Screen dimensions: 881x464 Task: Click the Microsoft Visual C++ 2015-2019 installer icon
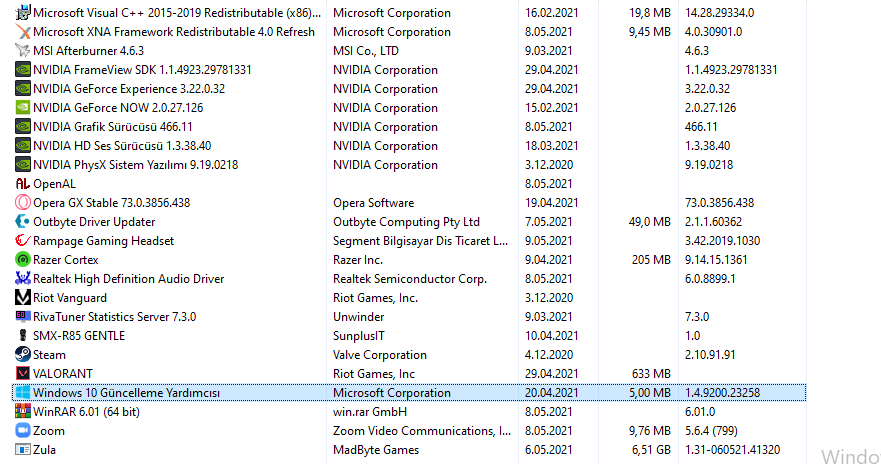(22, 12)
